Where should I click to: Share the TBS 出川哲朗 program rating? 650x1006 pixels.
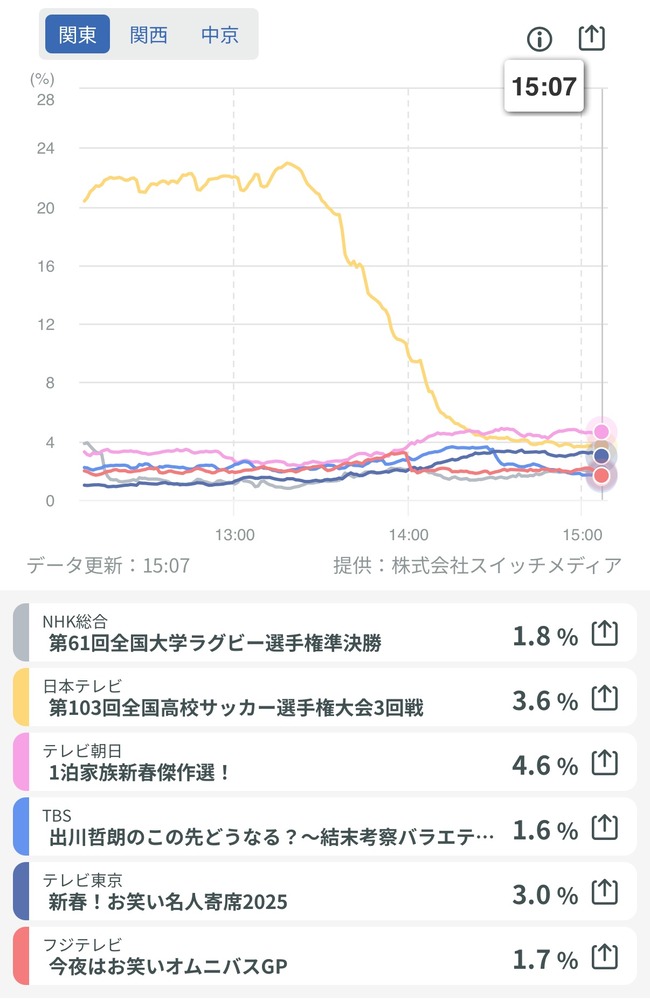[x=604, y=828]
